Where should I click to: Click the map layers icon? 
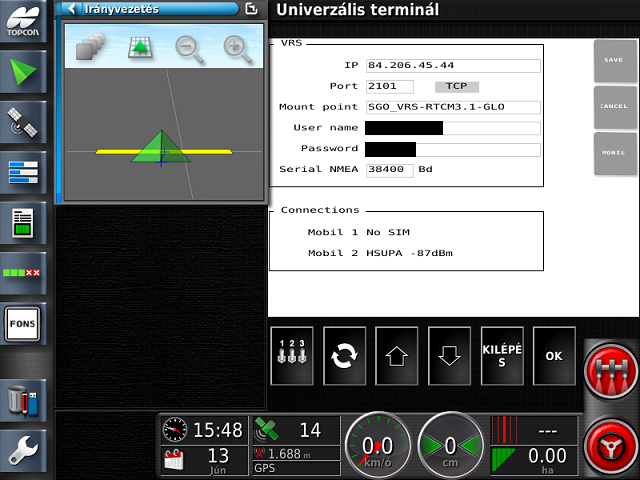[89, 47]
